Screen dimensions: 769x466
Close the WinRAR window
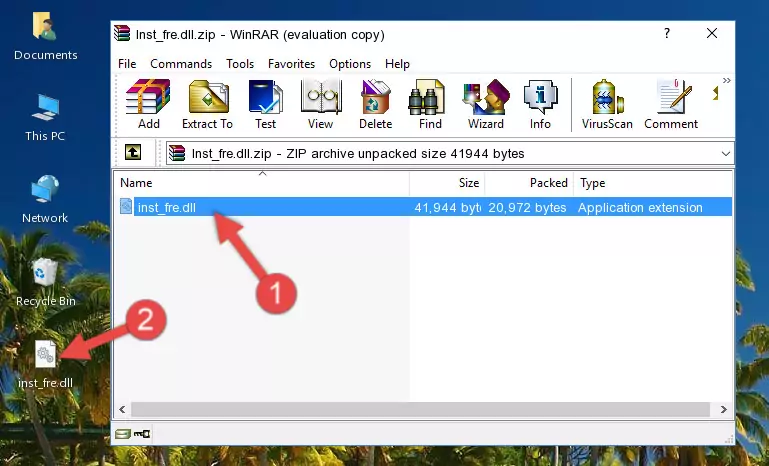click(x=712, y=33)
